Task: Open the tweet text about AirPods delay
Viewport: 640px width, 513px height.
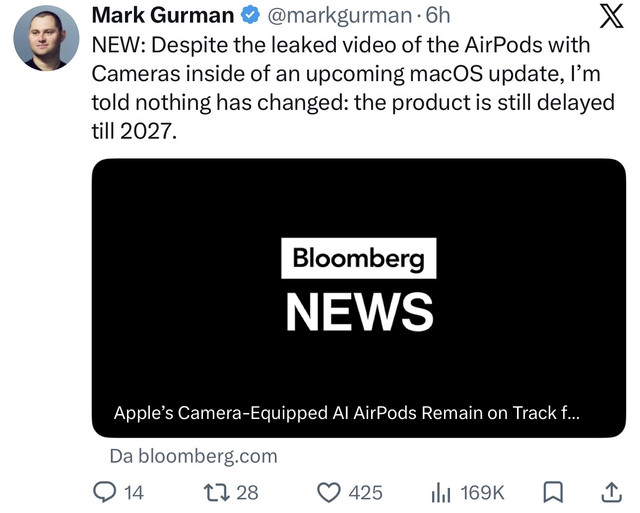Action: coord(353,88)
